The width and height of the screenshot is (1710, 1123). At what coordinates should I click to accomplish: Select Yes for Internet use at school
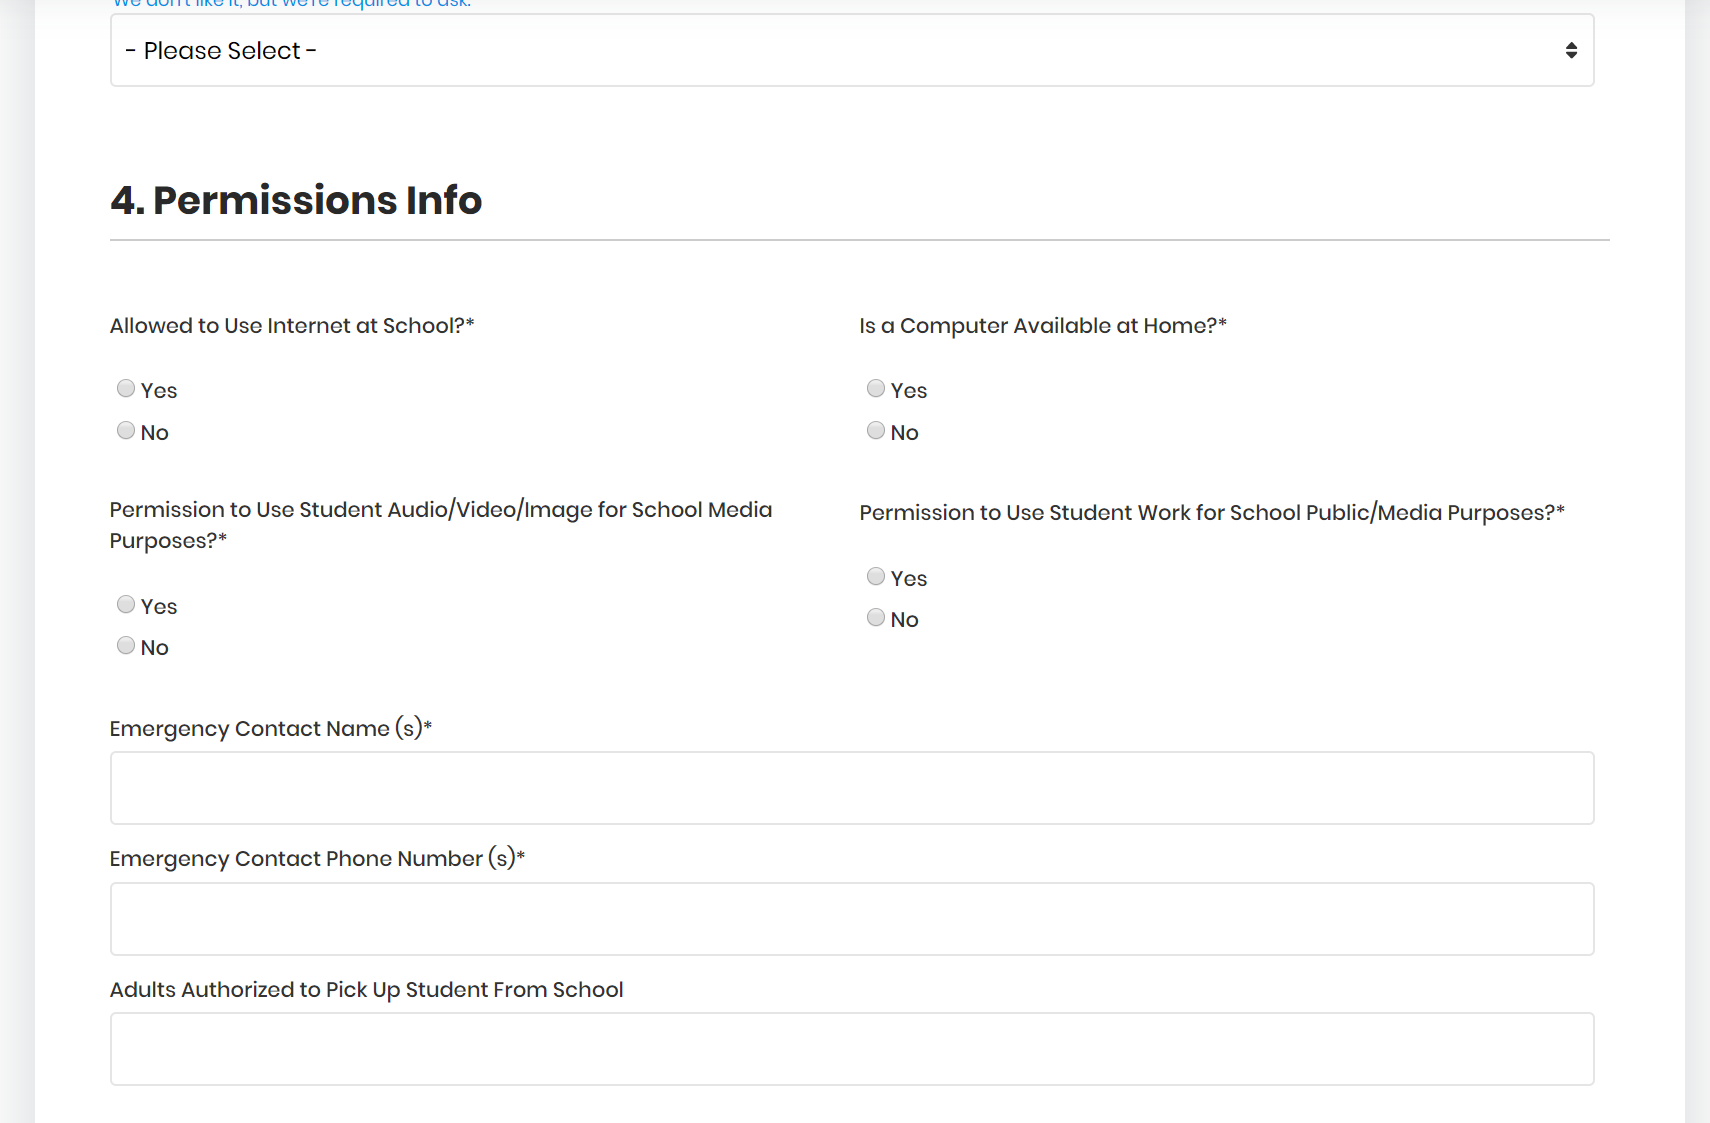point(126,388)
